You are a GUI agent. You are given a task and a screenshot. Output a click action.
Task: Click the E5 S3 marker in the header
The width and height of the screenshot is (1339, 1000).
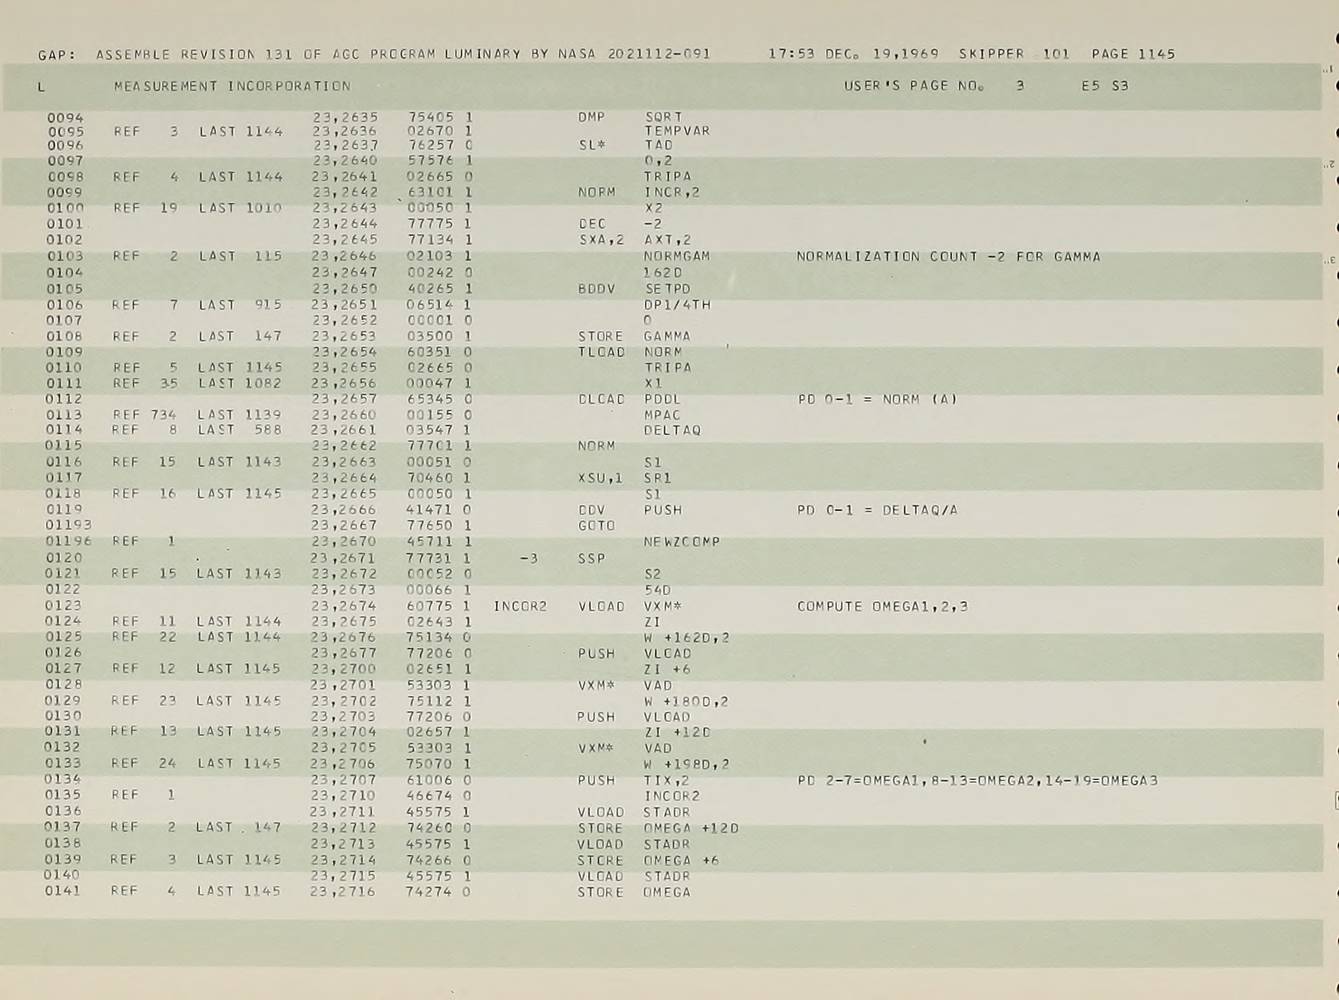coord(1105,86)
